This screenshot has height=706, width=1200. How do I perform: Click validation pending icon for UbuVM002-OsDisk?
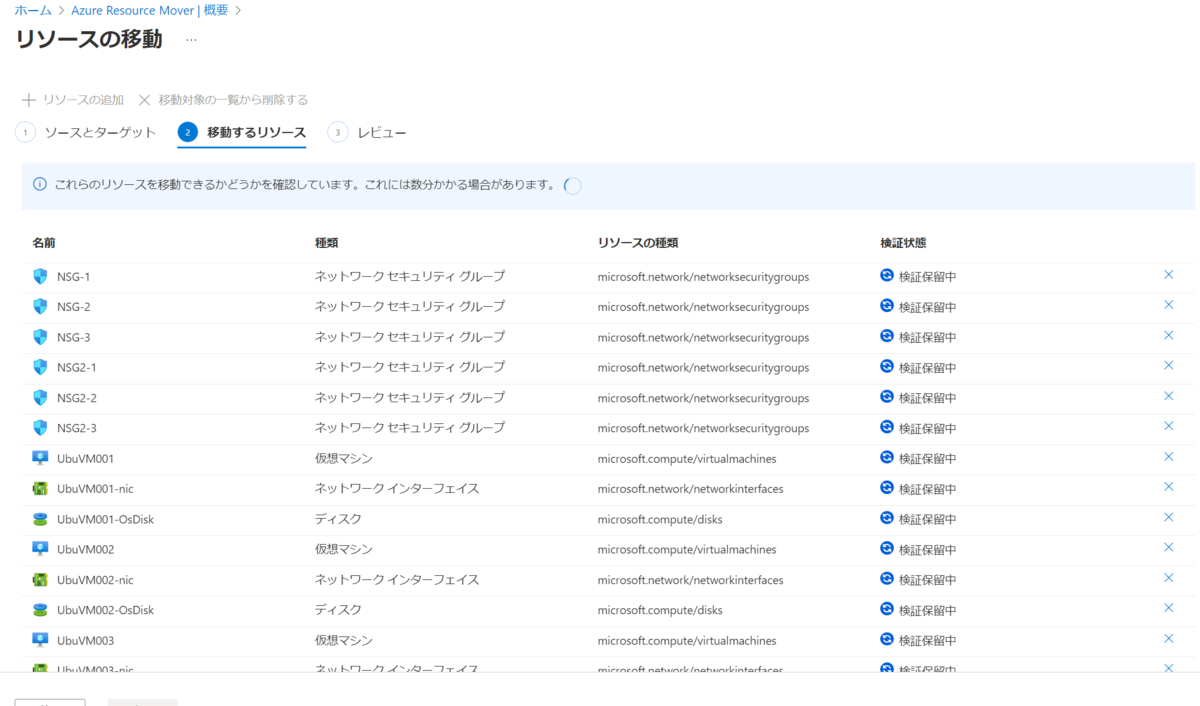(887, 608)
